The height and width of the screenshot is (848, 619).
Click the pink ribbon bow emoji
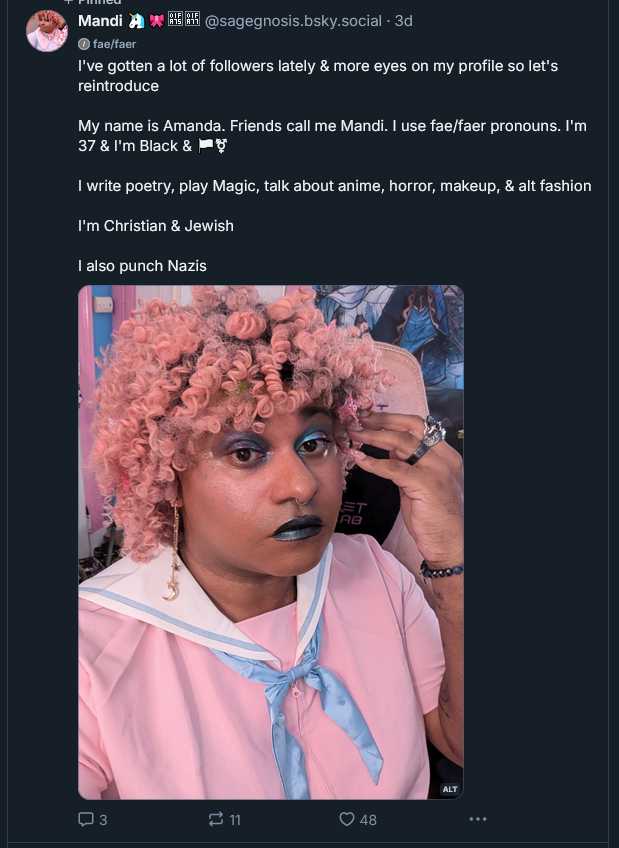(157, 21)
